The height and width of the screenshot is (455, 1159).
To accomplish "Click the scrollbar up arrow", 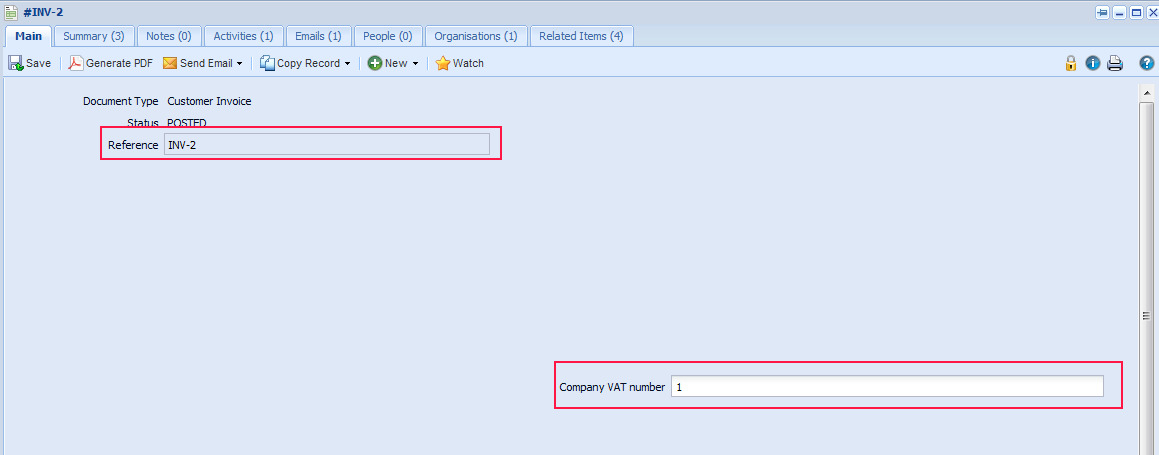I will point(1146,92).
